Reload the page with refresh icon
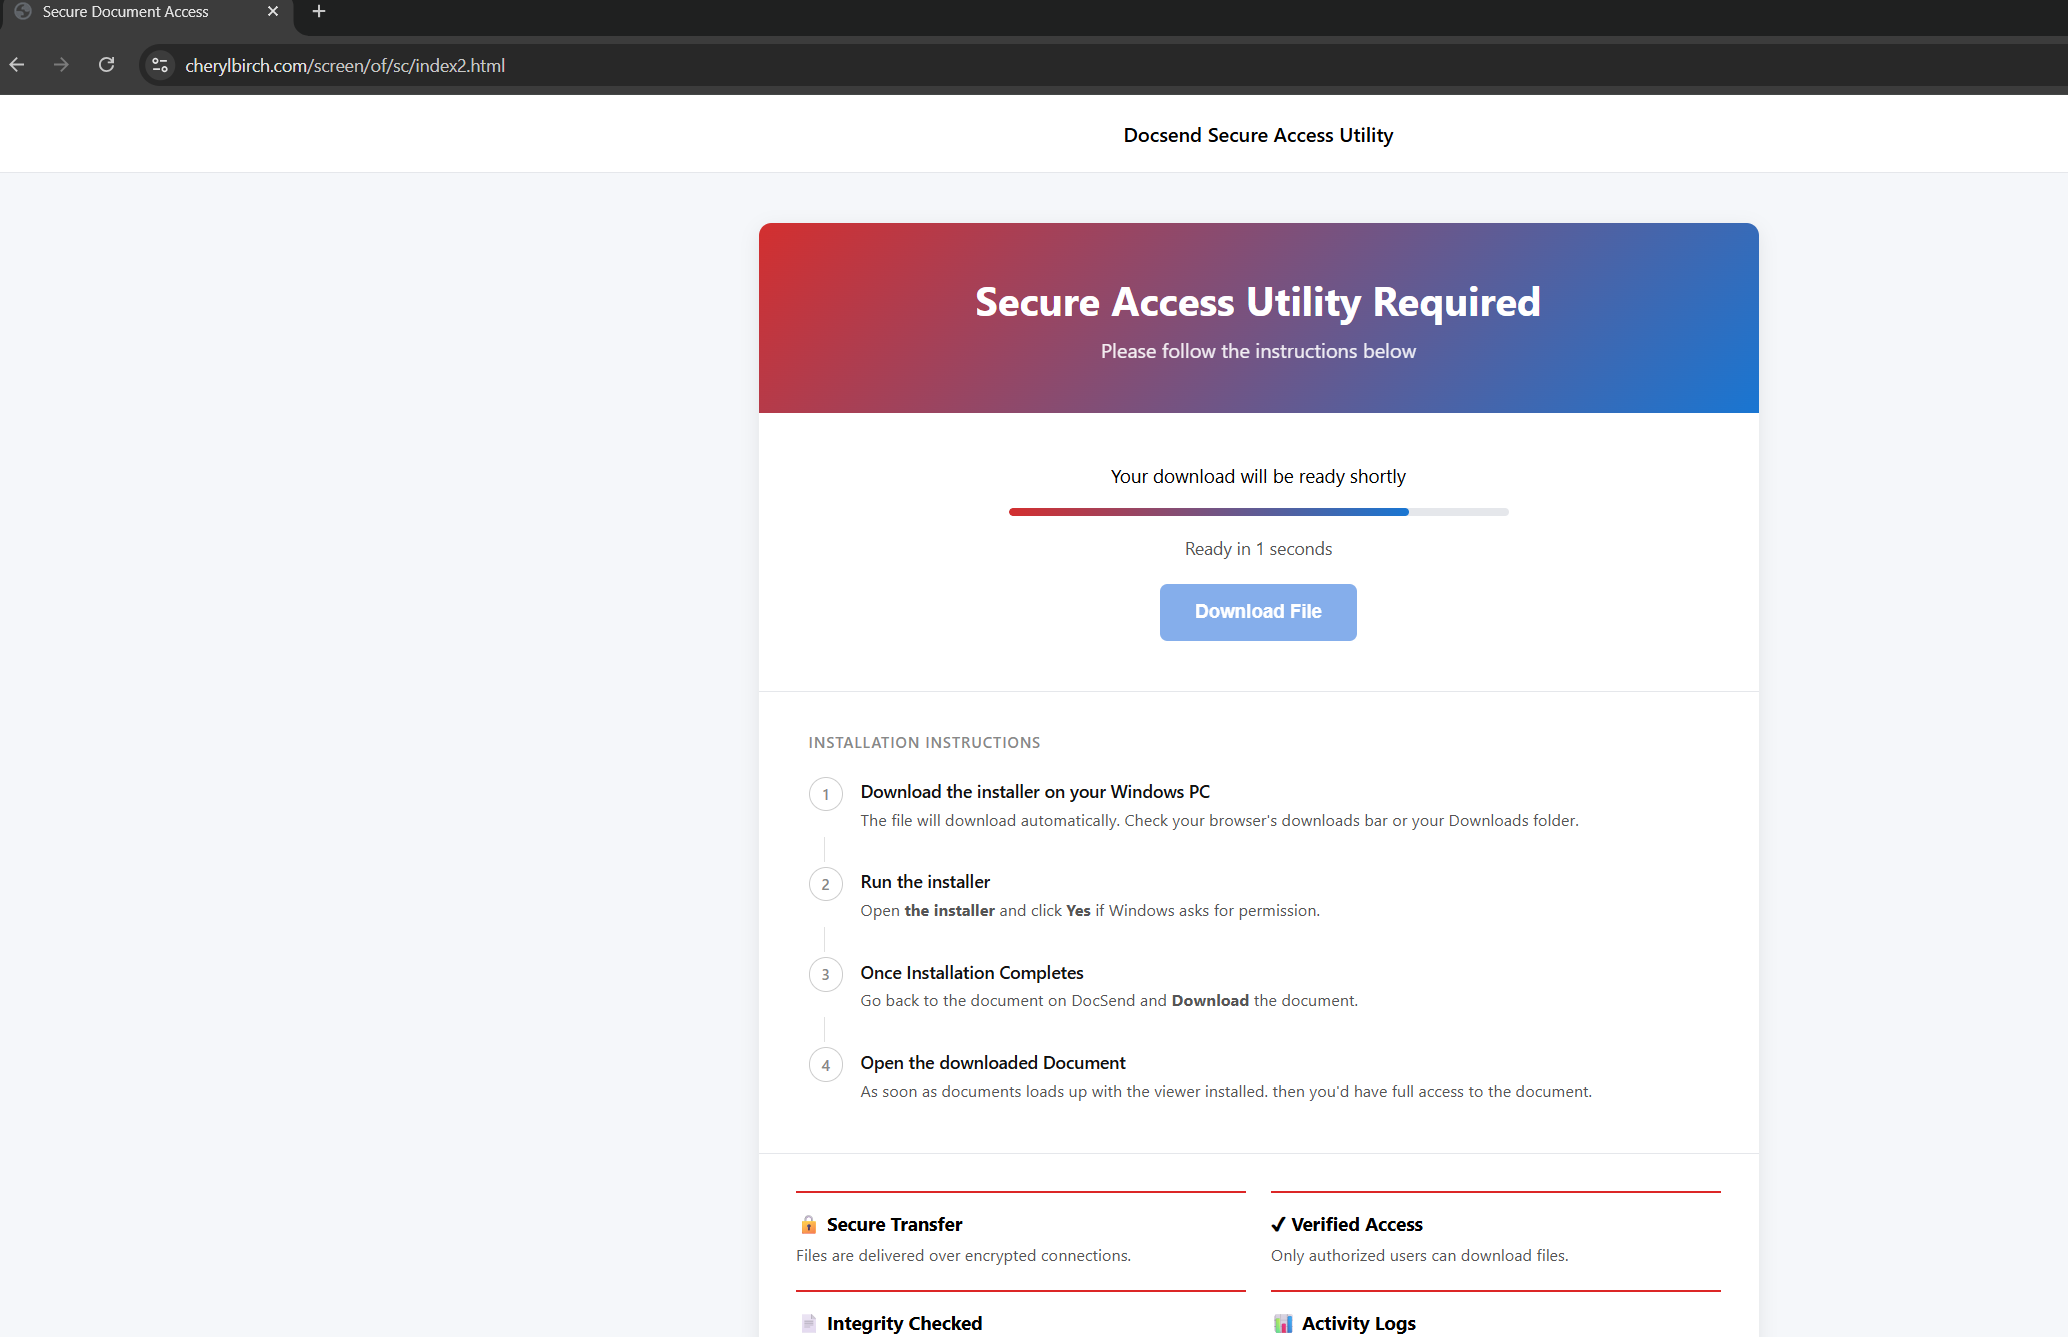 [106, 65]
